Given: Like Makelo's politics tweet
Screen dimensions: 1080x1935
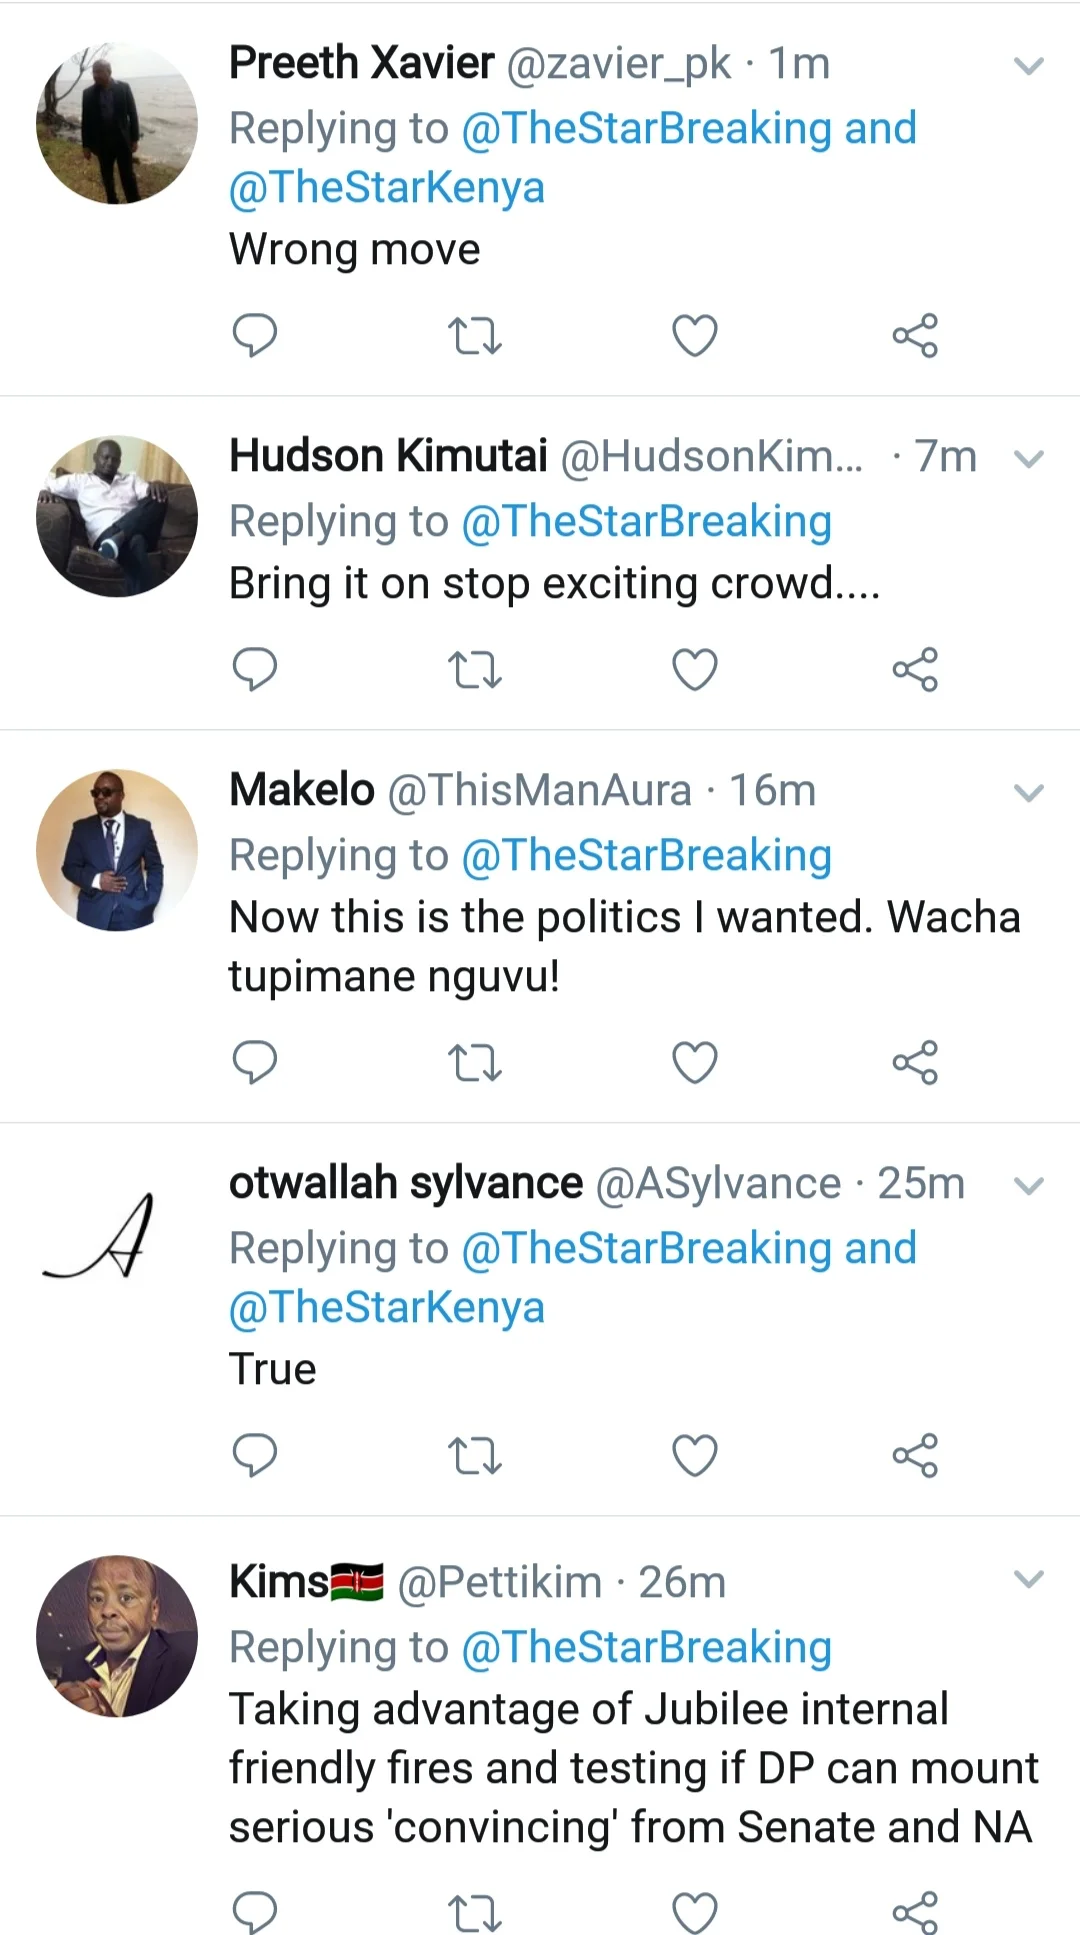Looking at the screenshot, I should [695, 1062].
